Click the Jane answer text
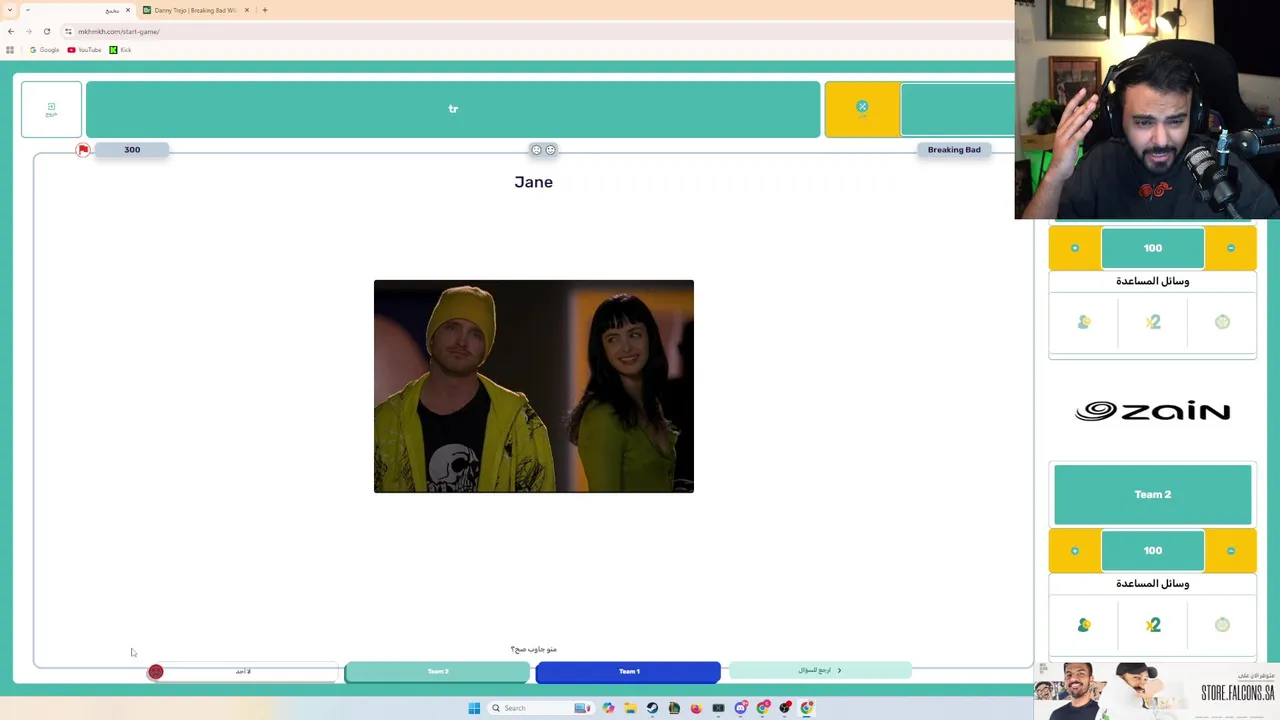Viewport: 1280px width, 720px height. 534,182
